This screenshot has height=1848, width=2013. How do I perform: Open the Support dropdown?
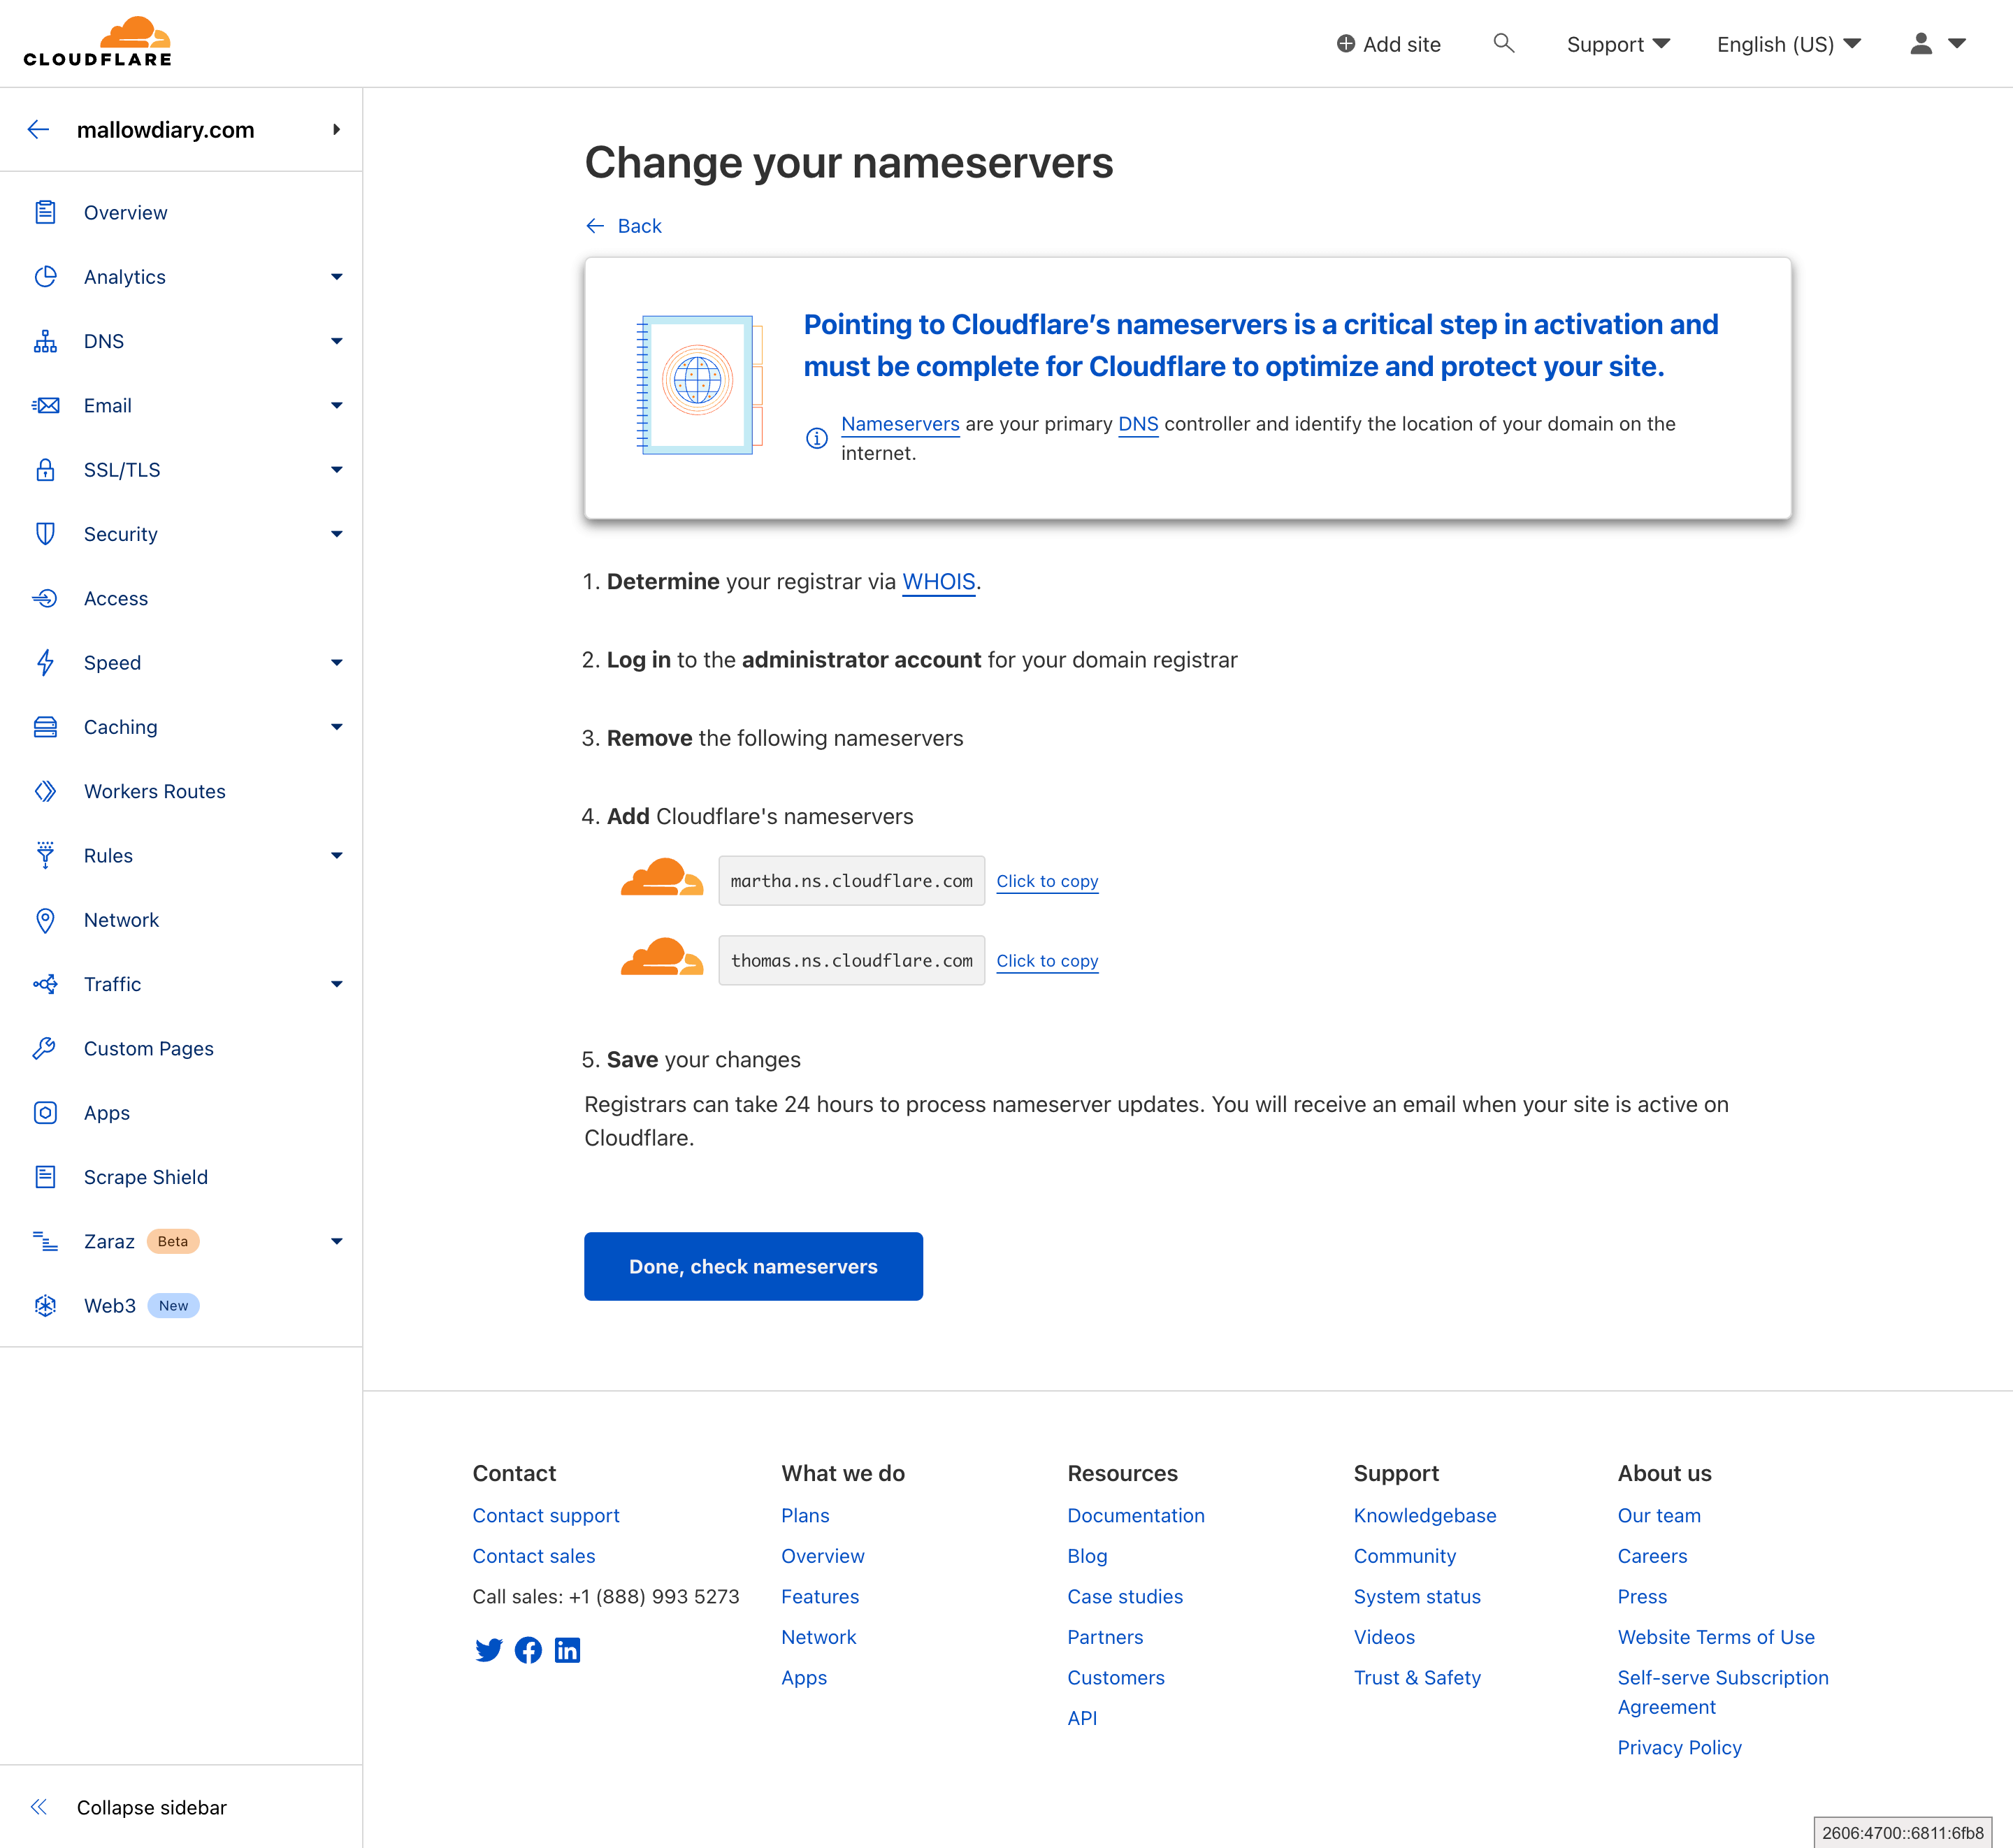[1617, 44]
